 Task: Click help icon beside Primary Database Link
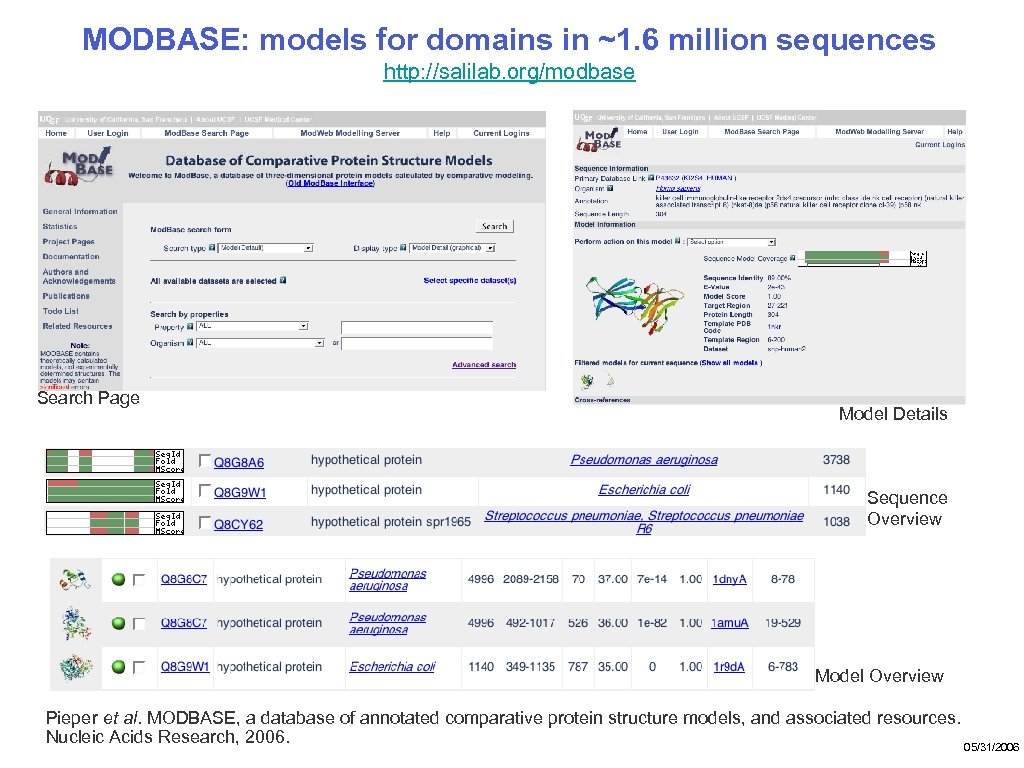(651, 178)
